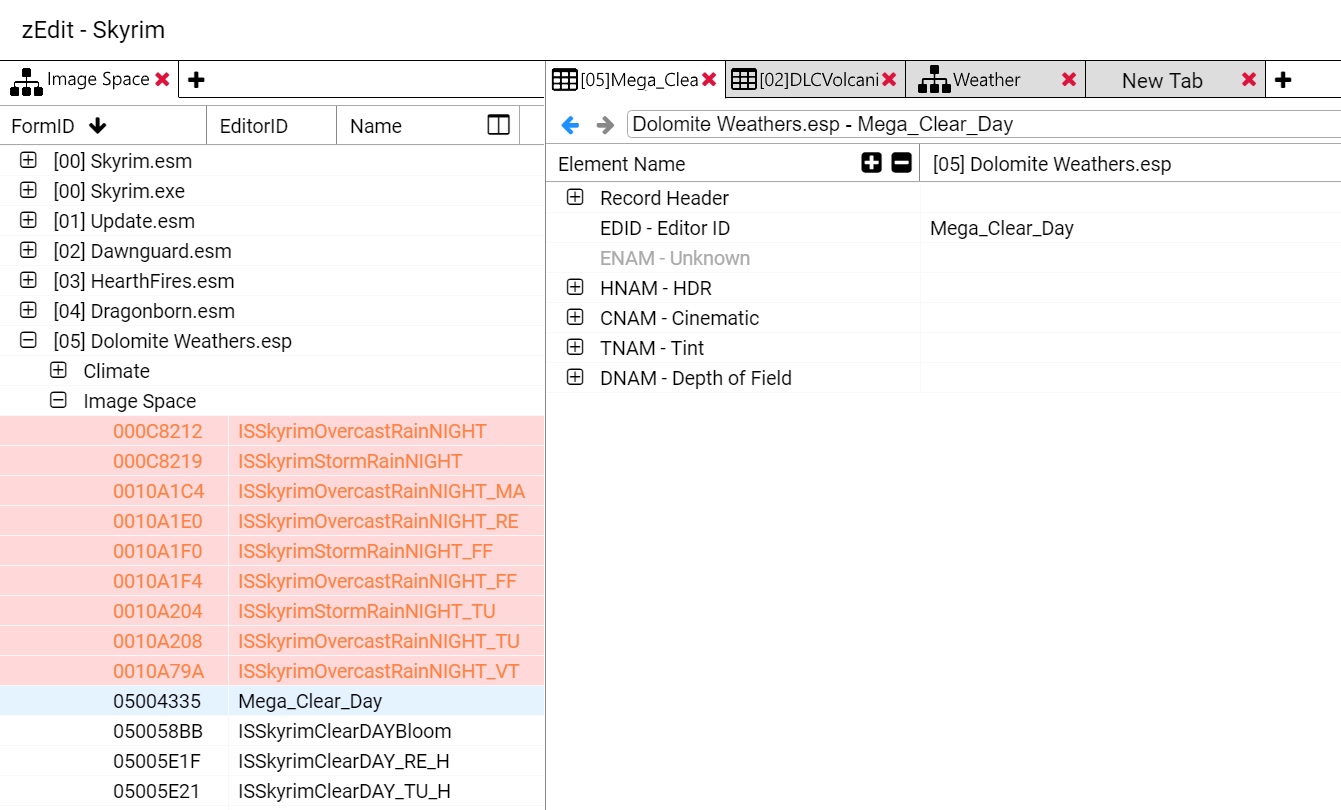Switch to the Weather tab
This screenshot has width=1341, height=810.
[x=995, y=80]
